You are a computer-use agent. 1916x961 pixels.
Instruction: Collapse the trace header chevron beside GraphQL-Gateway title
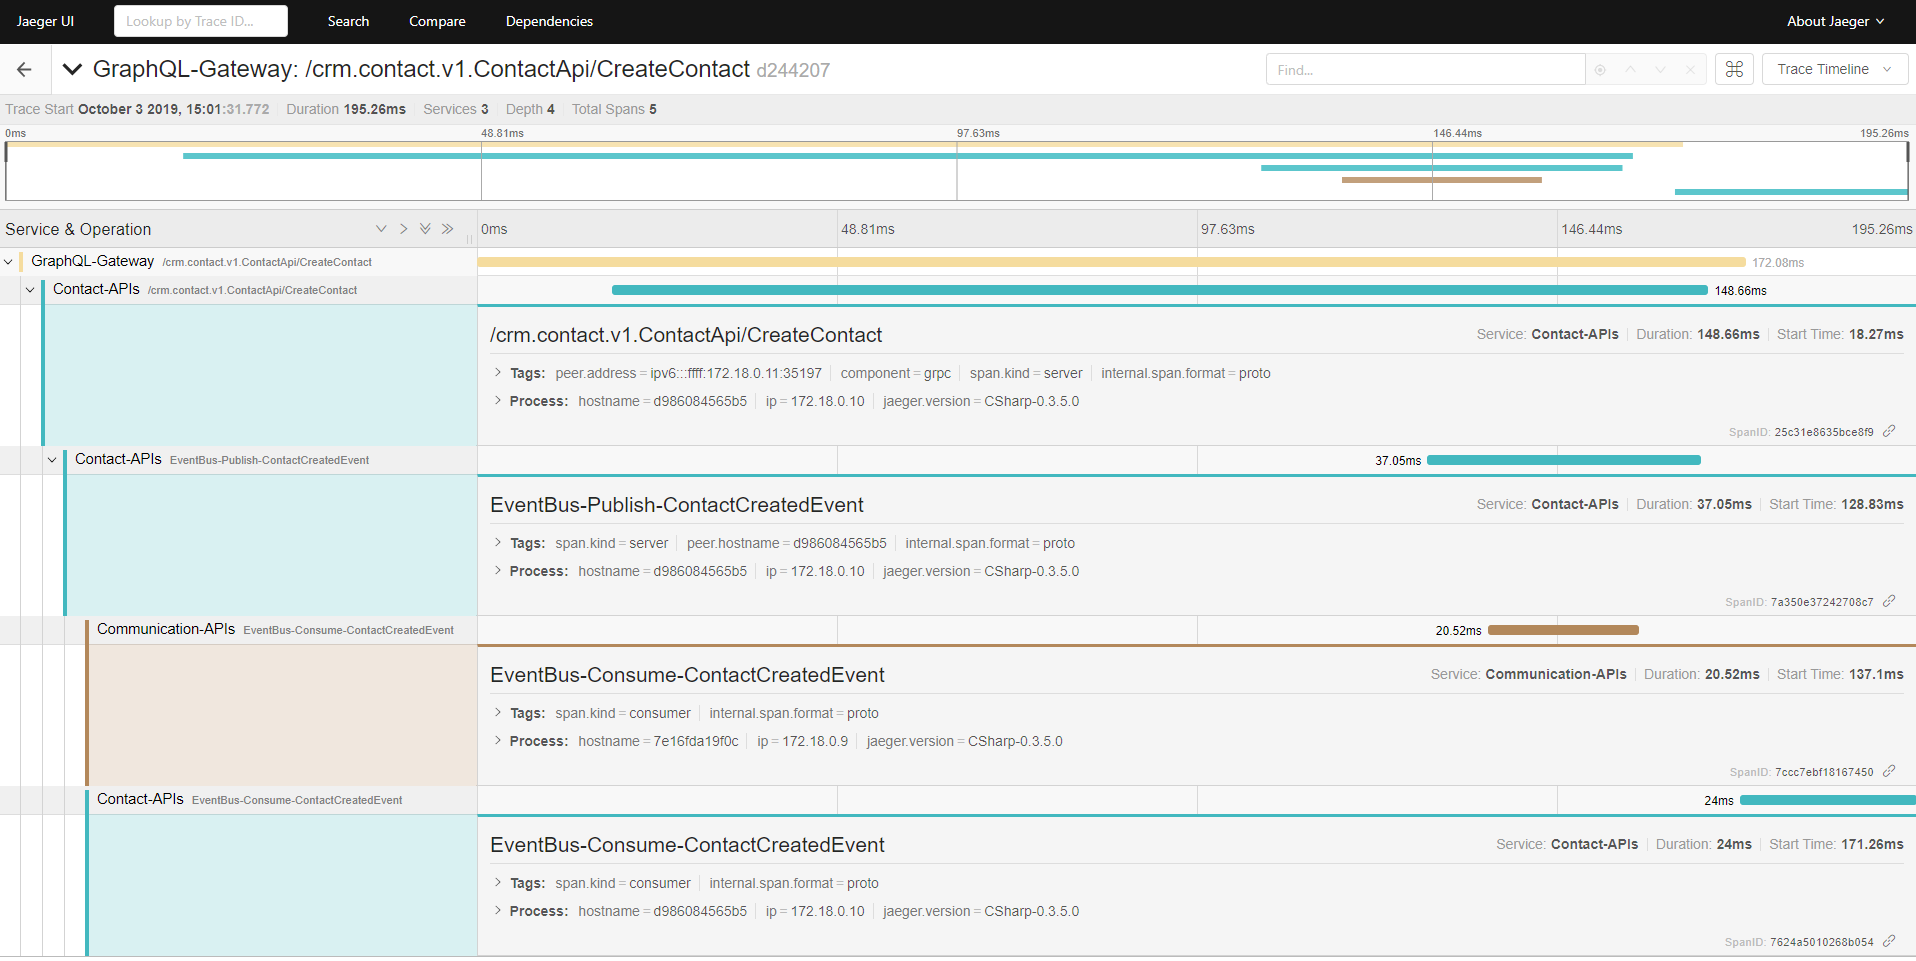tap(72, 69)
